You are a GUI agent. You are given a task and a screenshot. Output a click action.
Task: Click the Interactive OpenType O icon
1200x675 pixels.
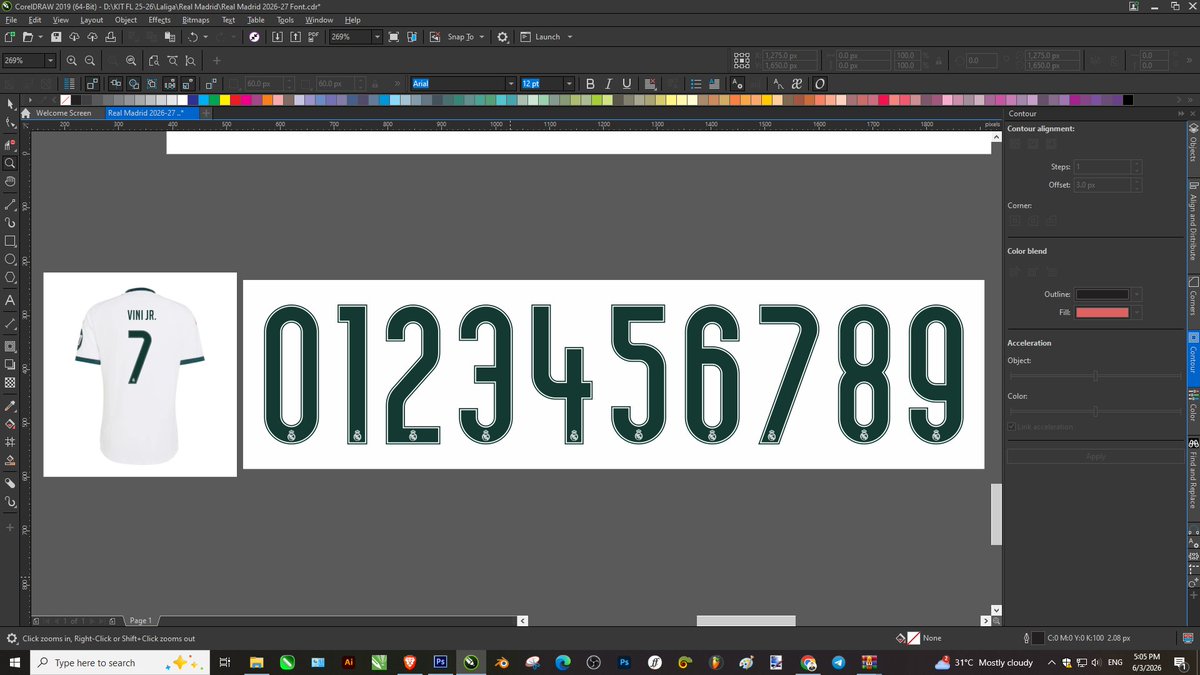[x=820, y=84]
